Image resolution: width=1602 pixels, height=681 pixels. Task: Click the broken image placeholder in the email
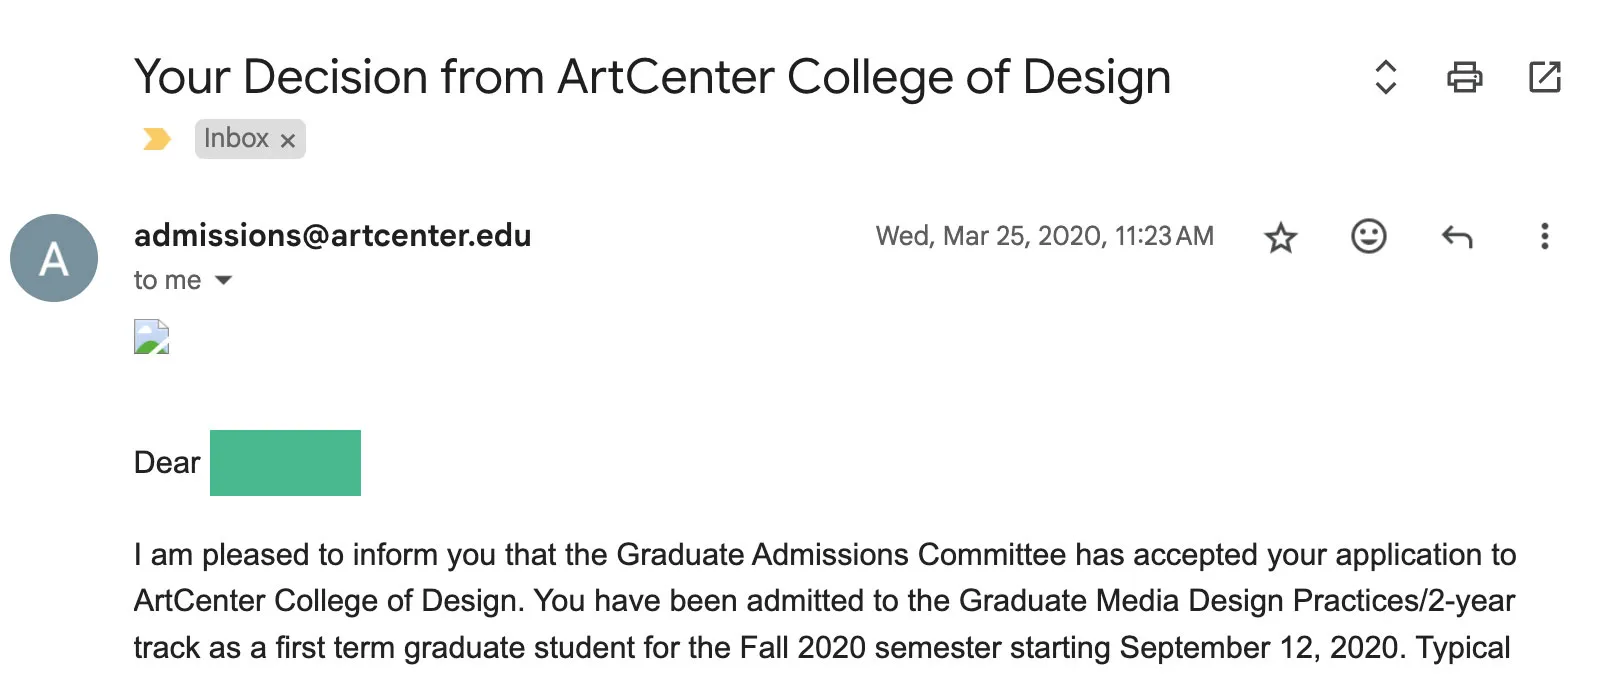152,337
